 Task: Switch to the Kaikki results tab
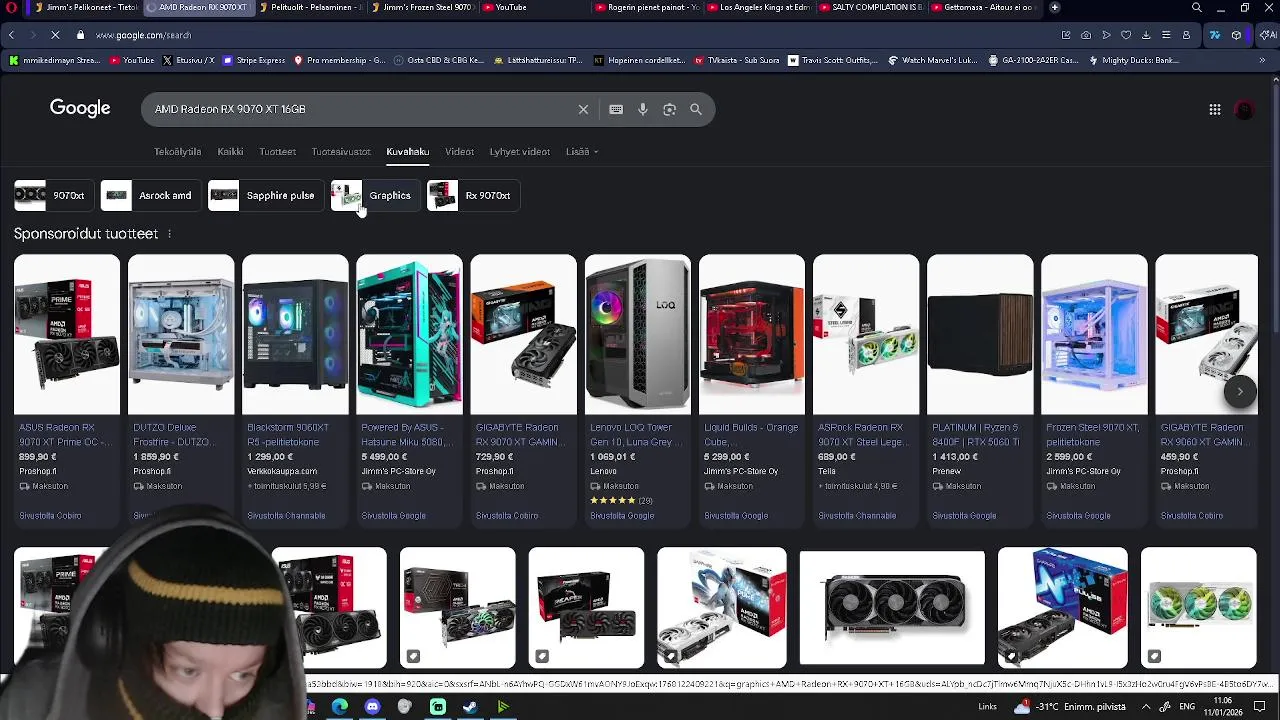pos(230,152)
